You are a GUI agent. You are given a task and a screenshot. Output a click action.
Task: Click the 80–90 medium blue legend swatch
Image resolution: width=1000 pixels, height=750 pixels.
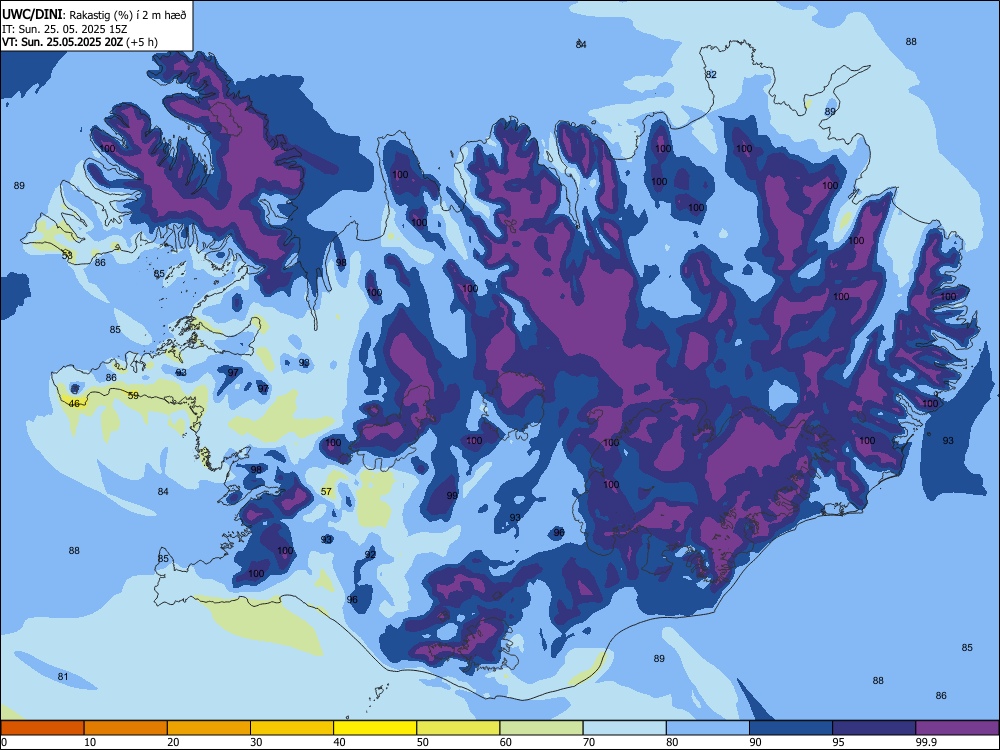(708, 728)
